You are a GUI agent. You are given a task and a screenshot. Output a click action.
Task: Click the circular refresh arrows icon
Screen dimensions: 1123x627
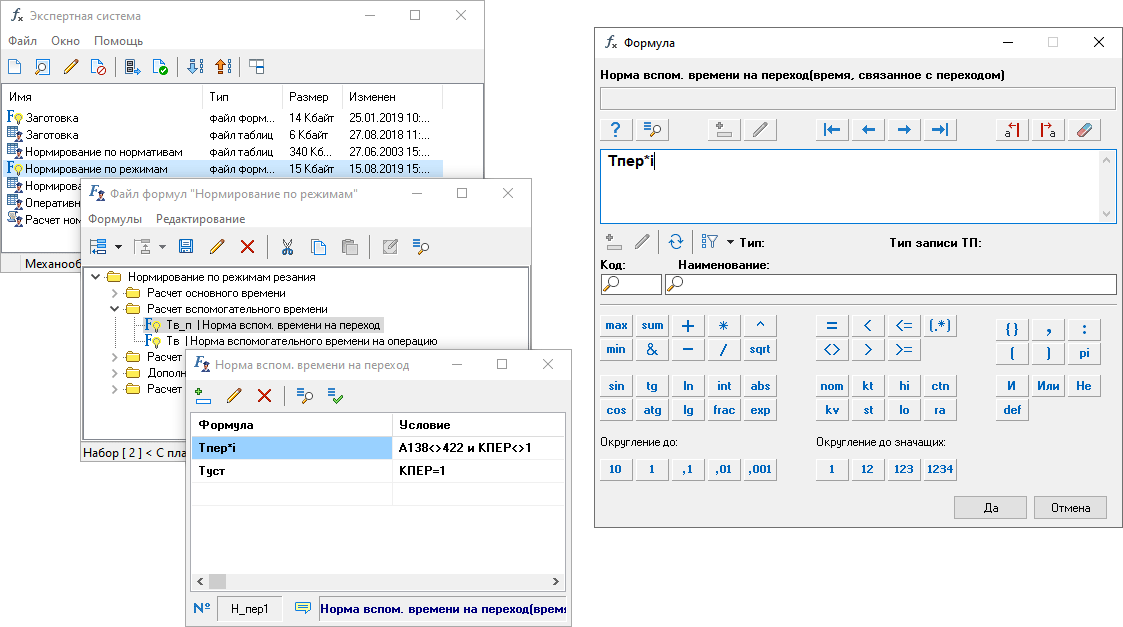click(x=676, y=242)
